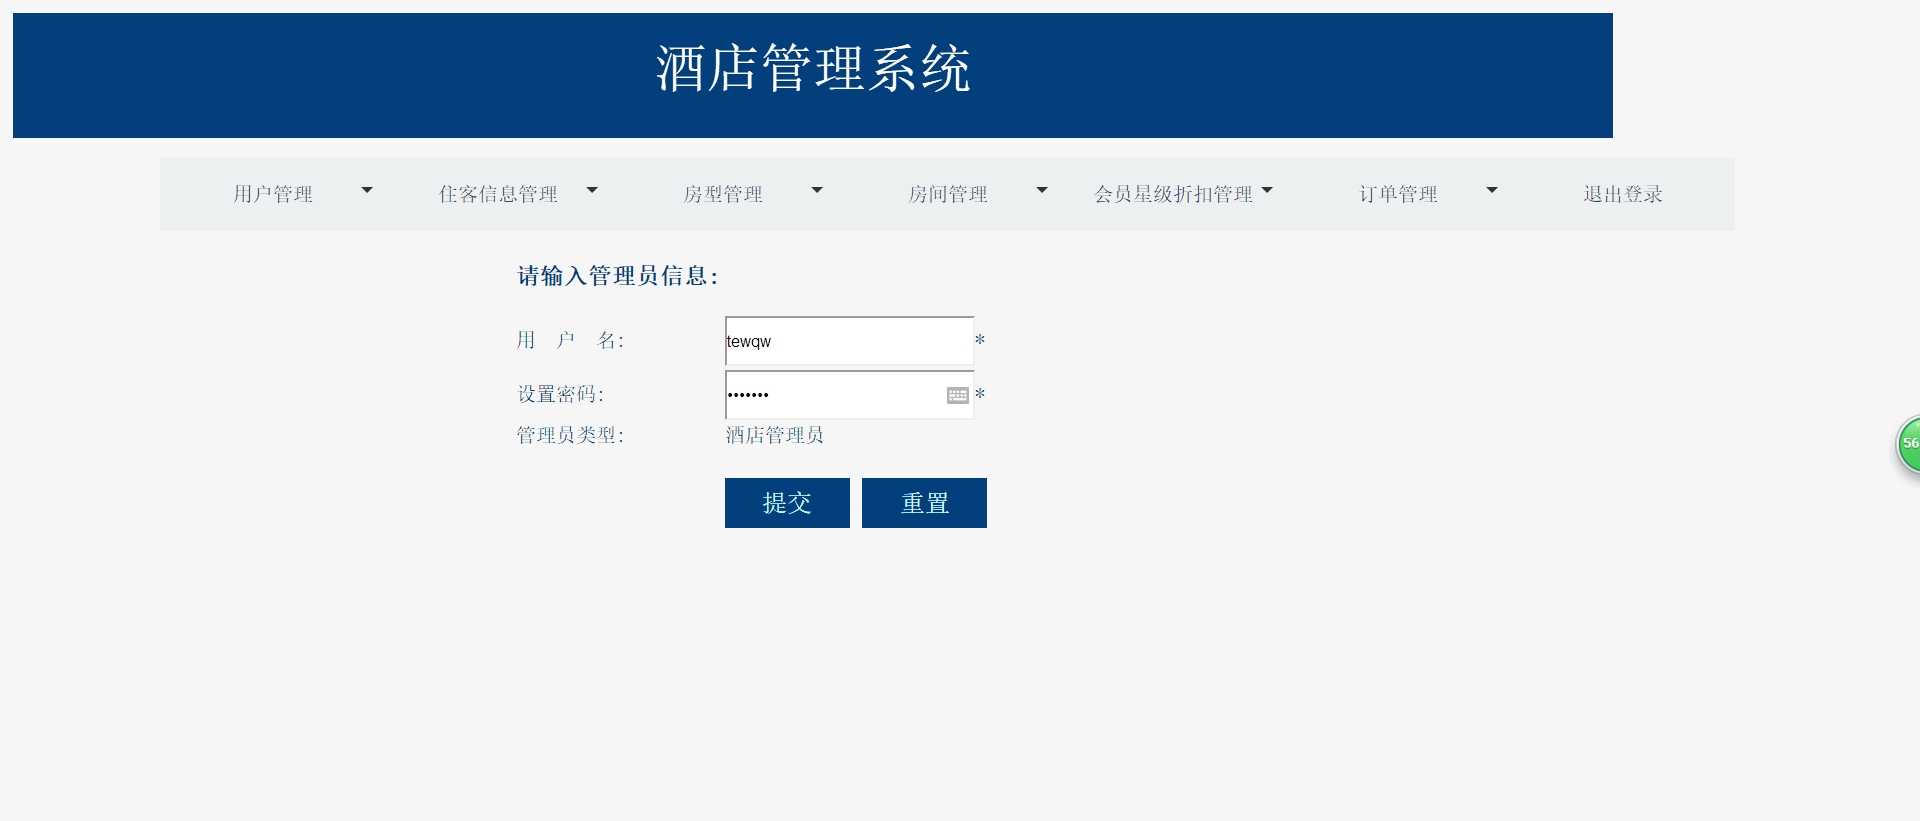Click the 酒店管理员 type text
This screenshot has width=1920, height=821.
775,435
